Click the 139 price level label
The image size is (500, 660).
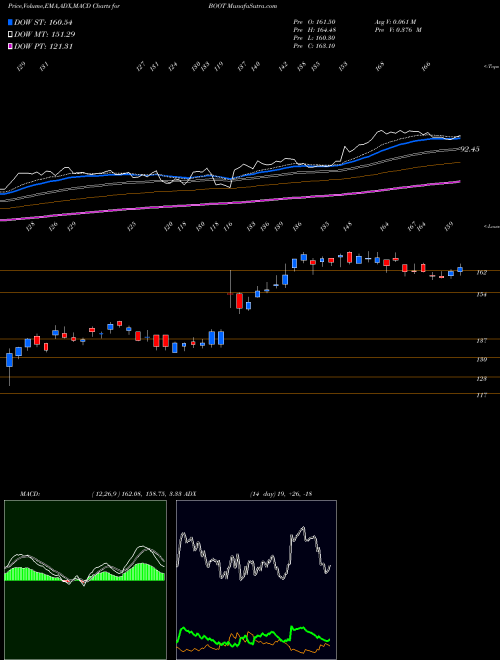point(482,359)
